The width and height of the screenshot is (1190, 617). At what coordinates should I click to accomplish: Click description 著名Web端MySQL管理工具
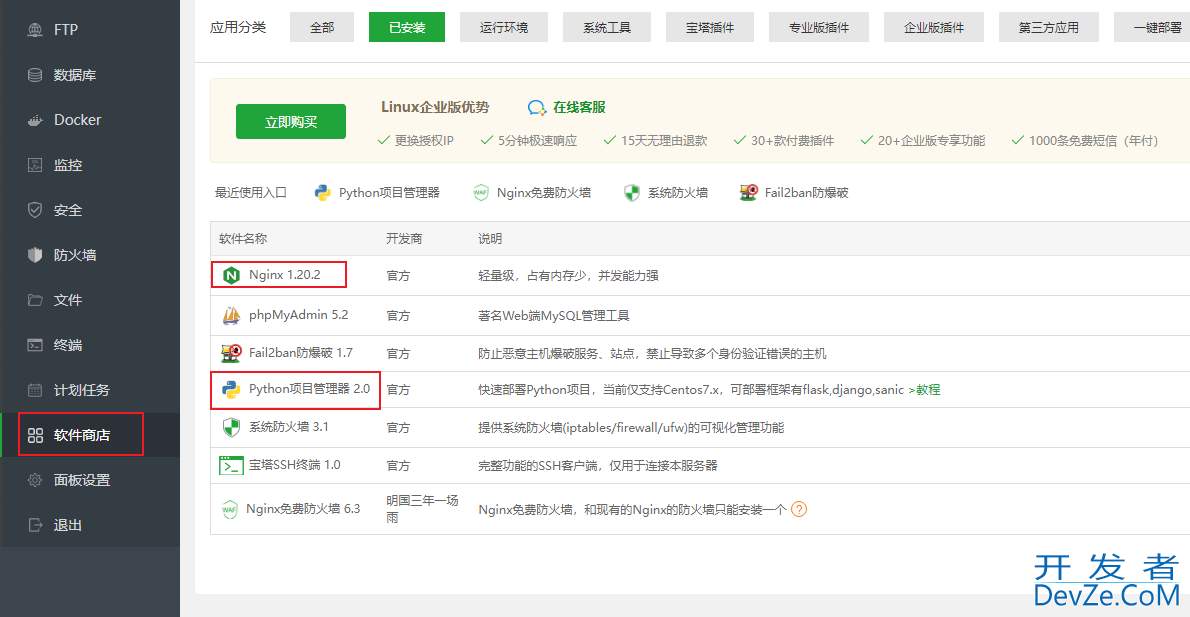click(x=553, y=316)
